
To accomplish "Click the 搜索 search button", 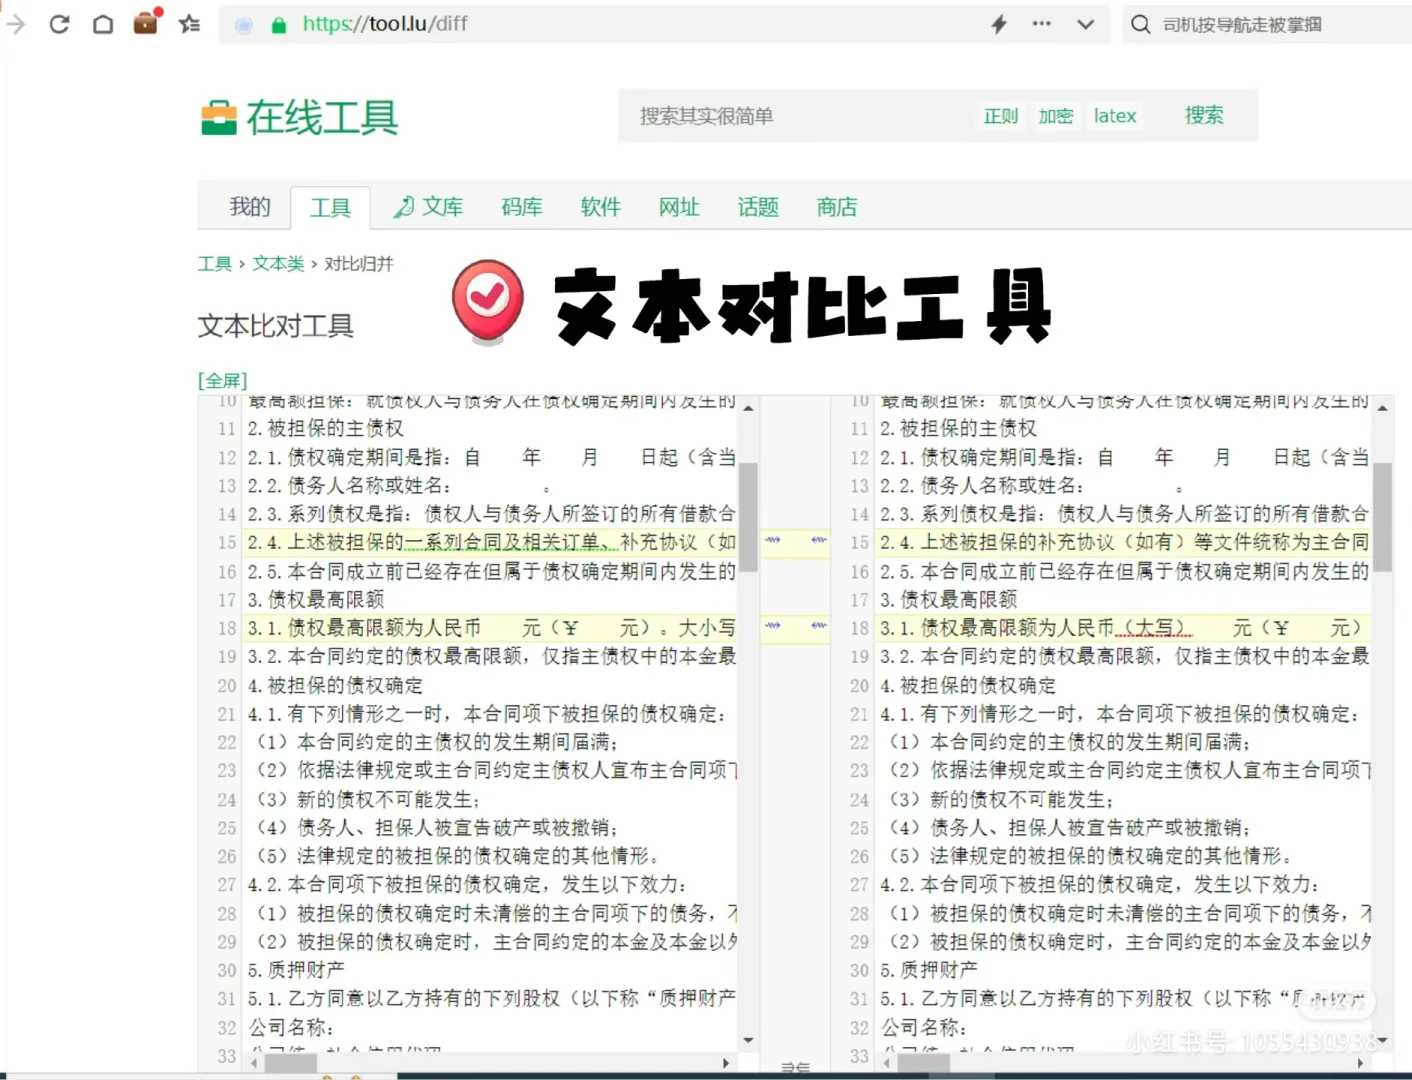I will pyautogui.click(x=1203, y=115).
